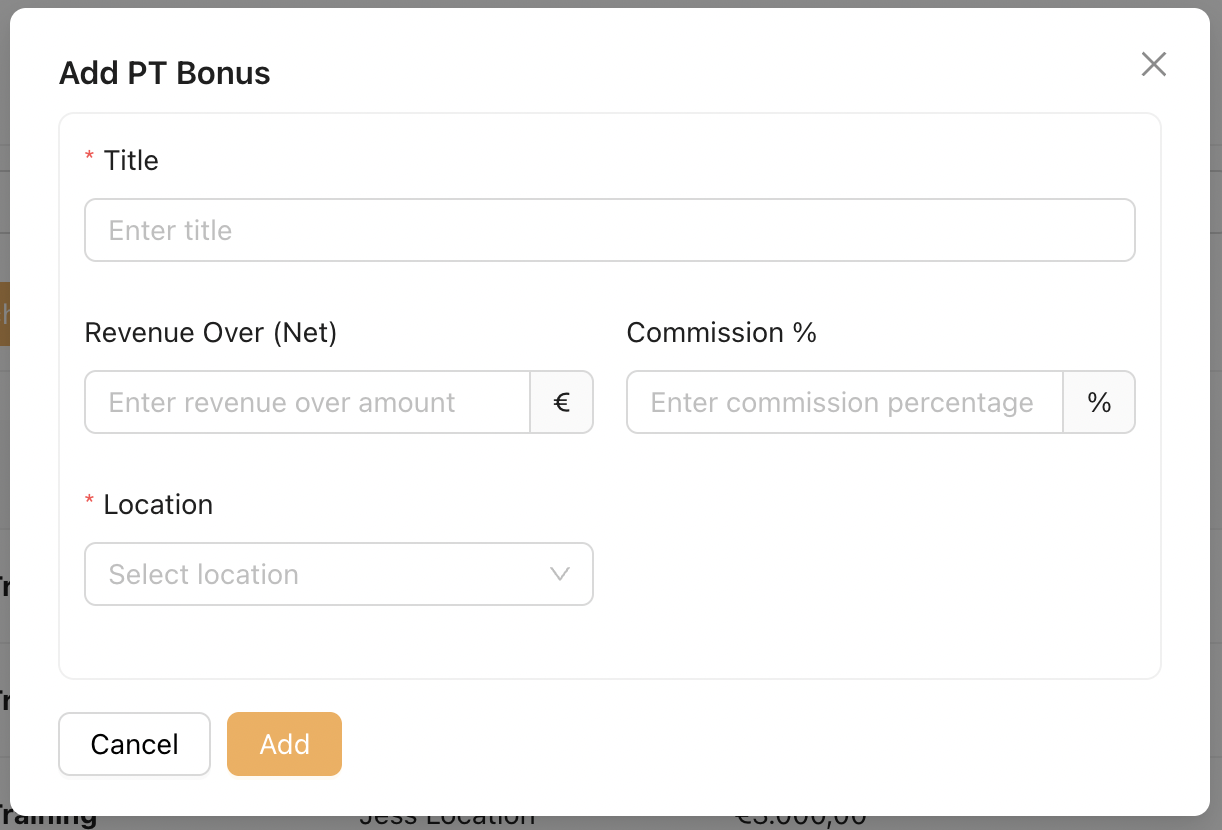Click the Title field label
This screenshot has height=830, width=1222.
point(131,161)
